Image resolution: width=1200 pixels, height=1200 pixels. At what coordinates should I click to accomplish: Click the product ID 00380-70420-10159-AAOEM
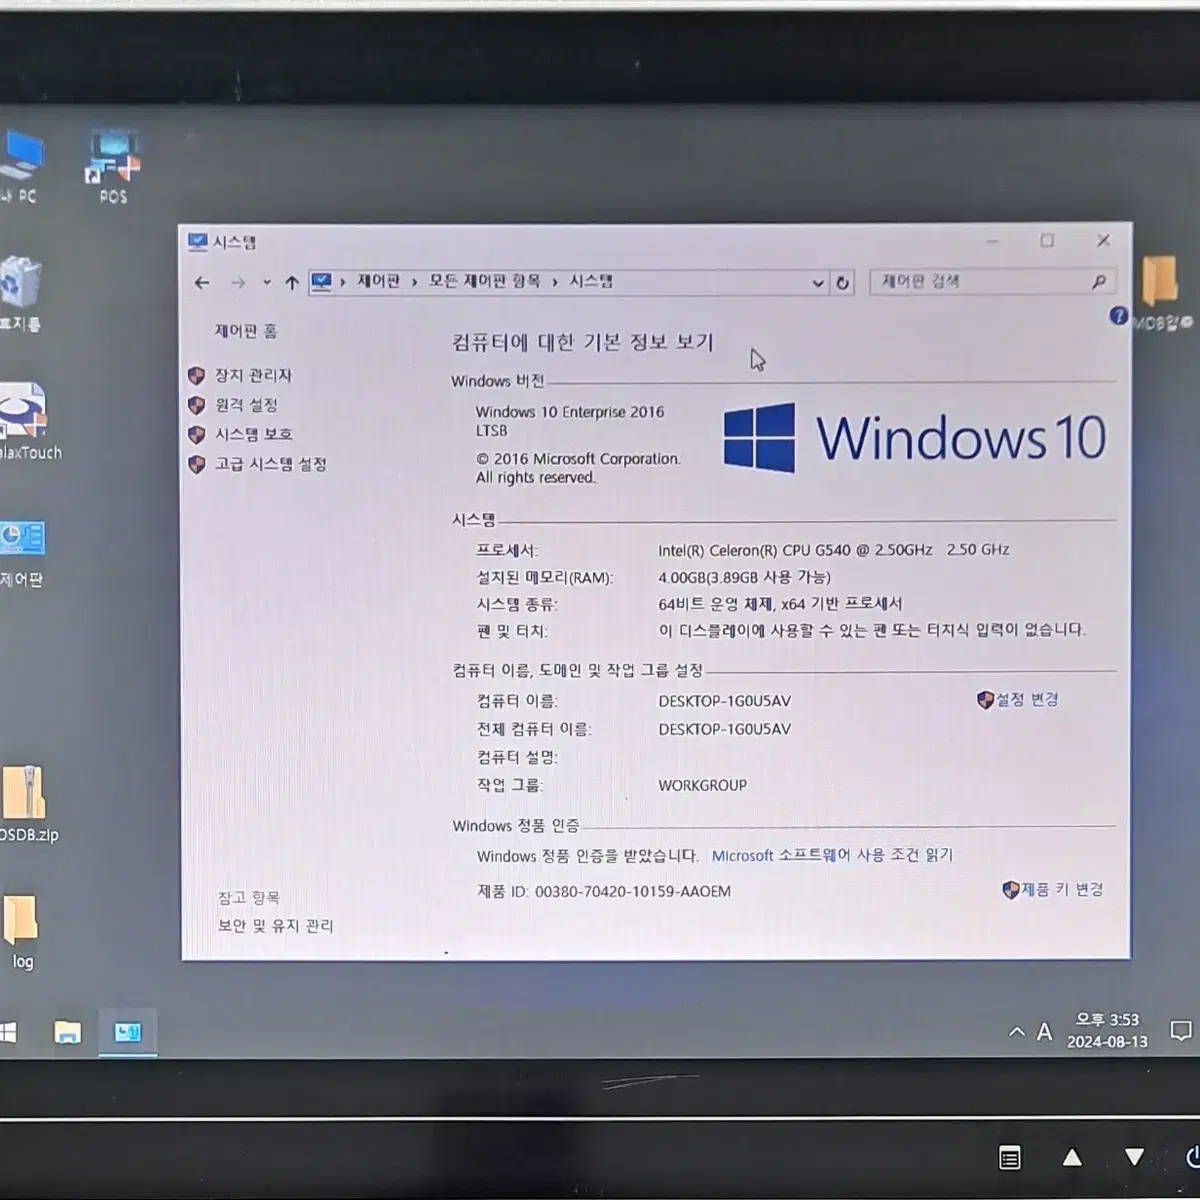633,891
